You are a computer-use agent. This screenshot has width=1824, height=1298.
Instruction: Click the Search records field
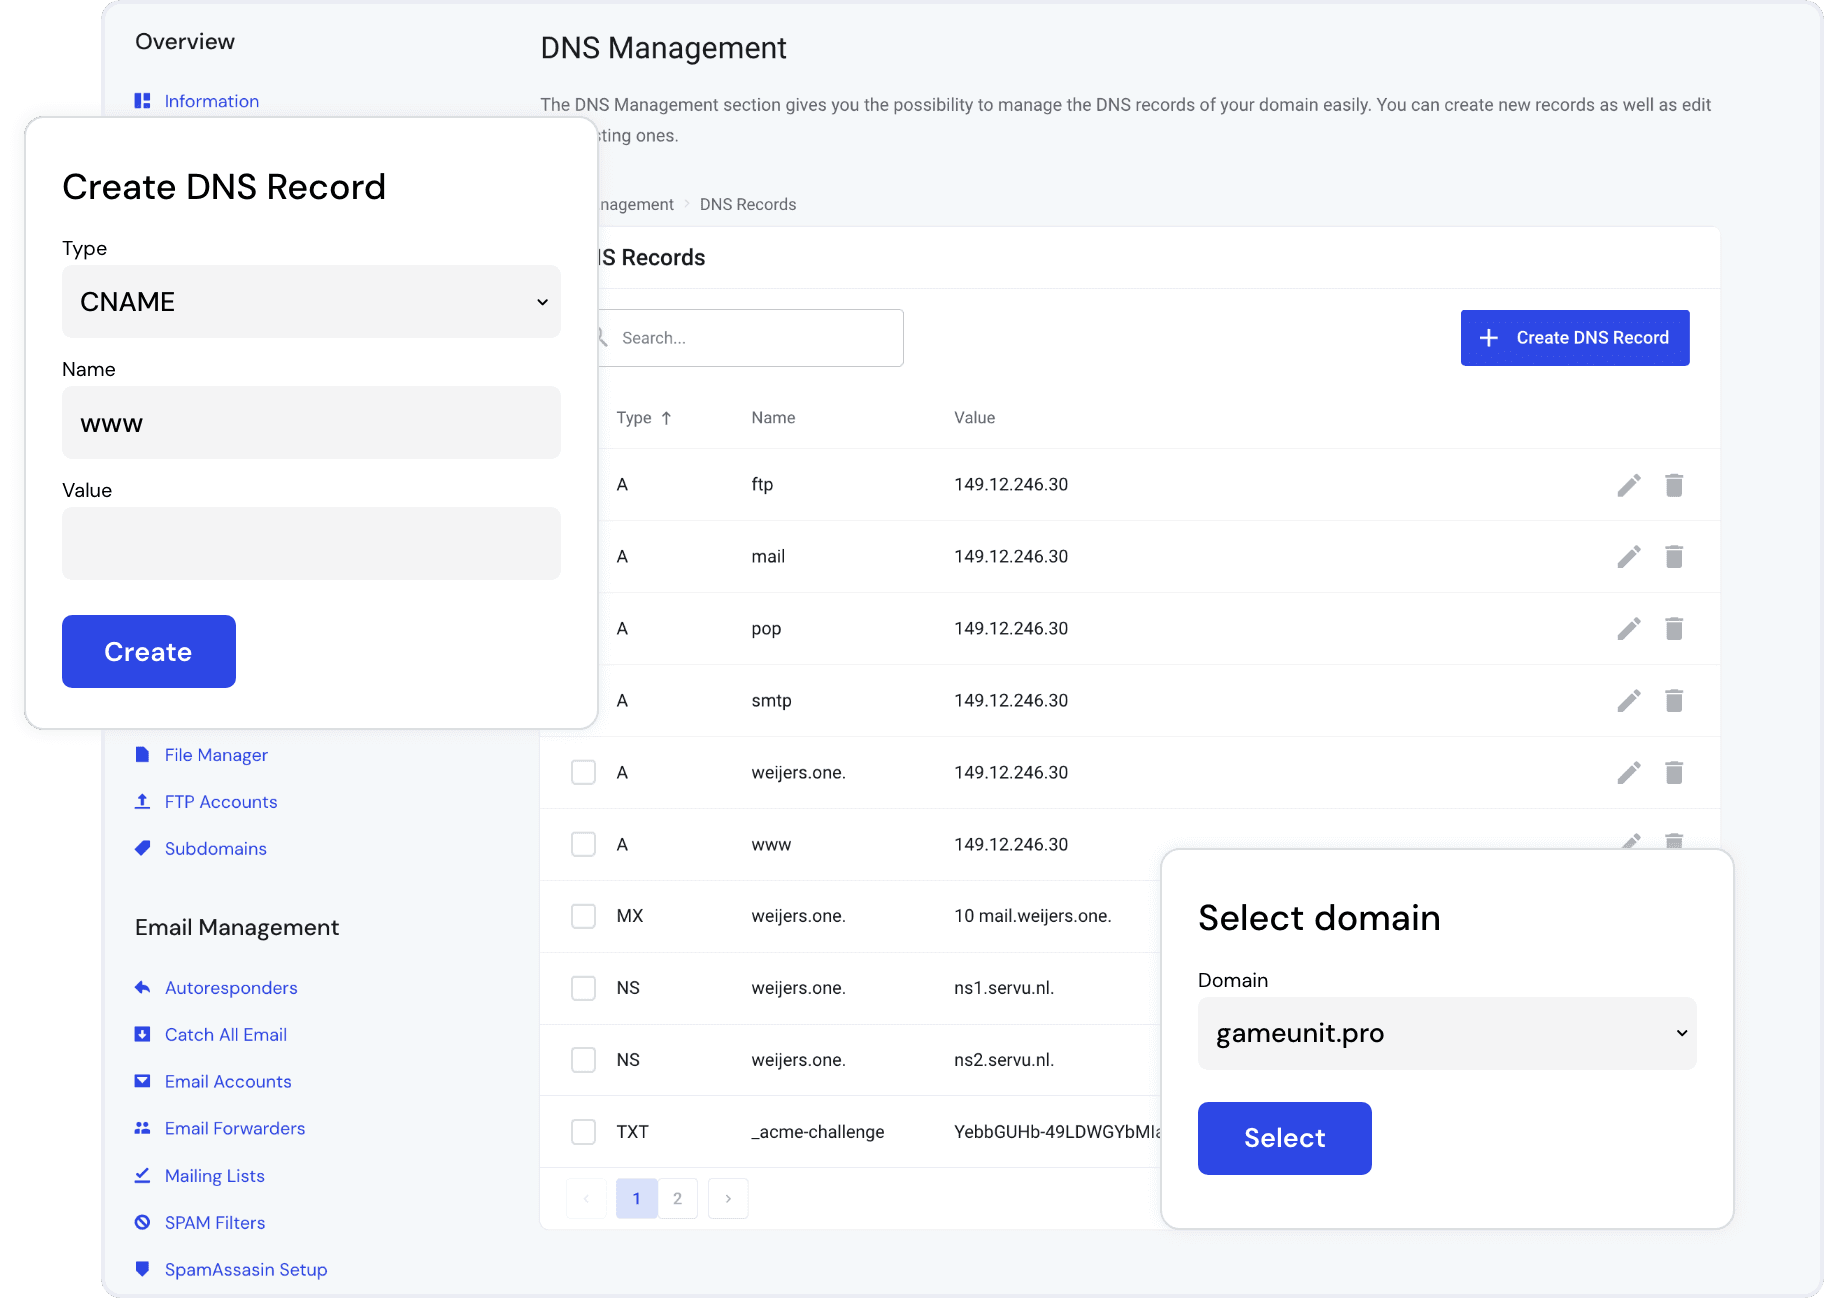(x=750, y=338)
